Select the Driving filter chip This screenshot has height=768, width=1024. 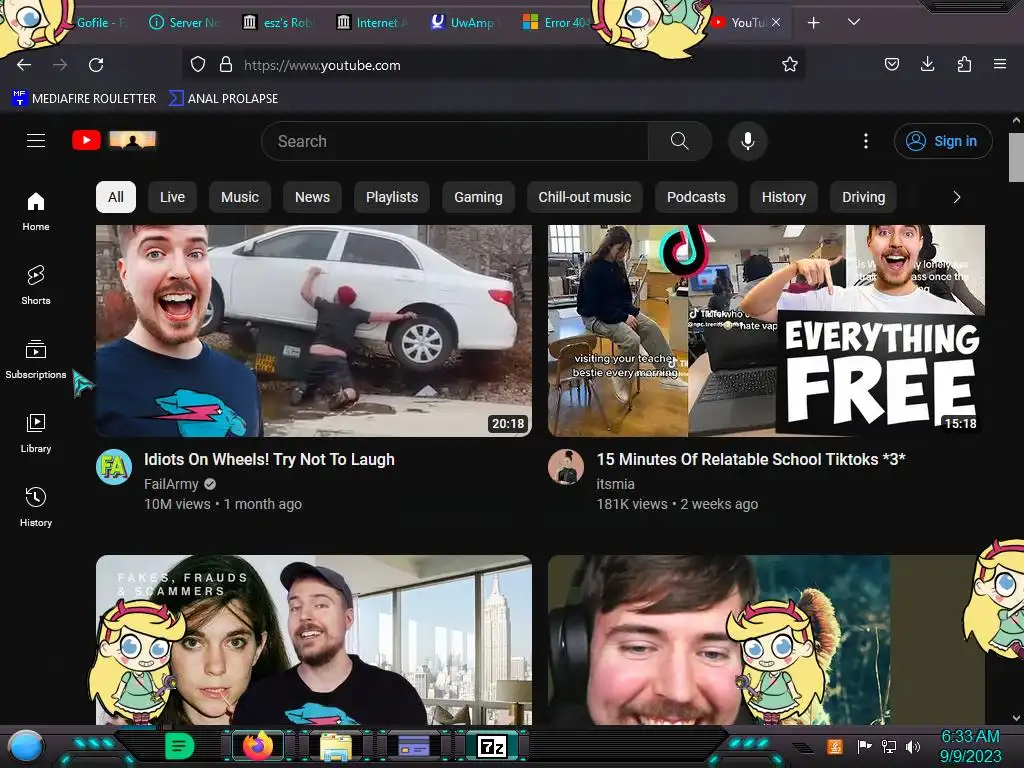coord(863,197)
